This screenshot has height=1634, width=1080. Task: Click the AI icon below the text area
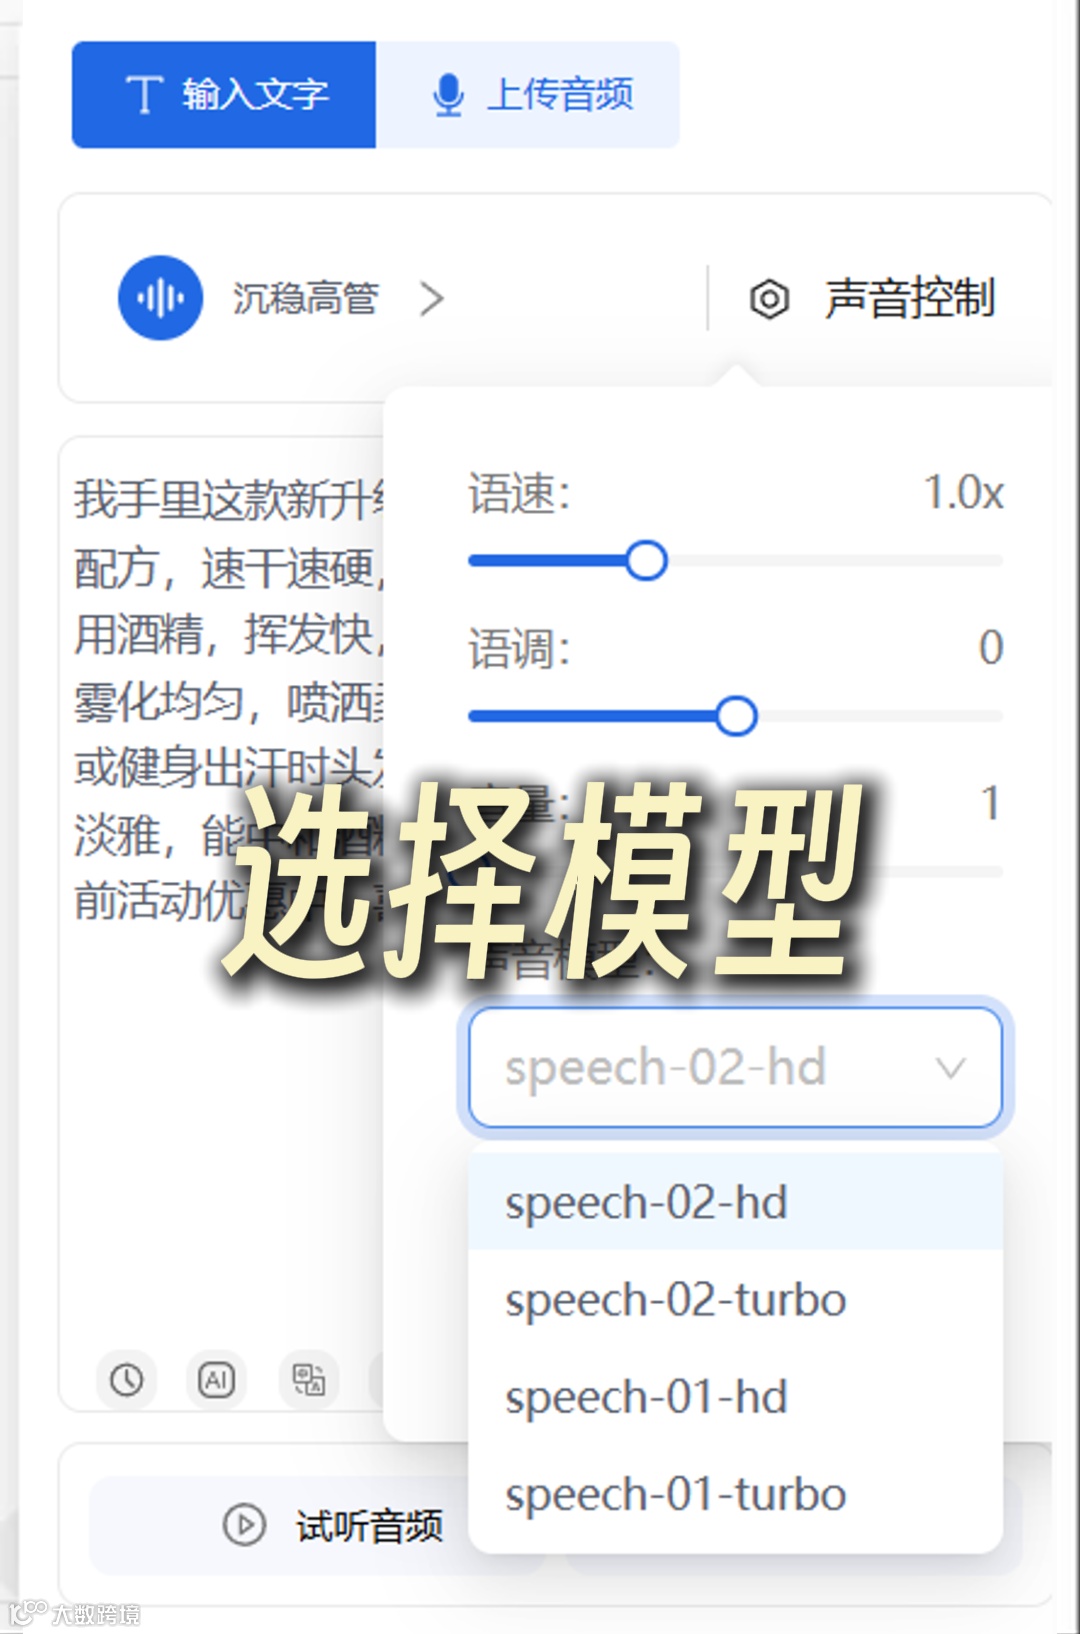click(217, 1380)
